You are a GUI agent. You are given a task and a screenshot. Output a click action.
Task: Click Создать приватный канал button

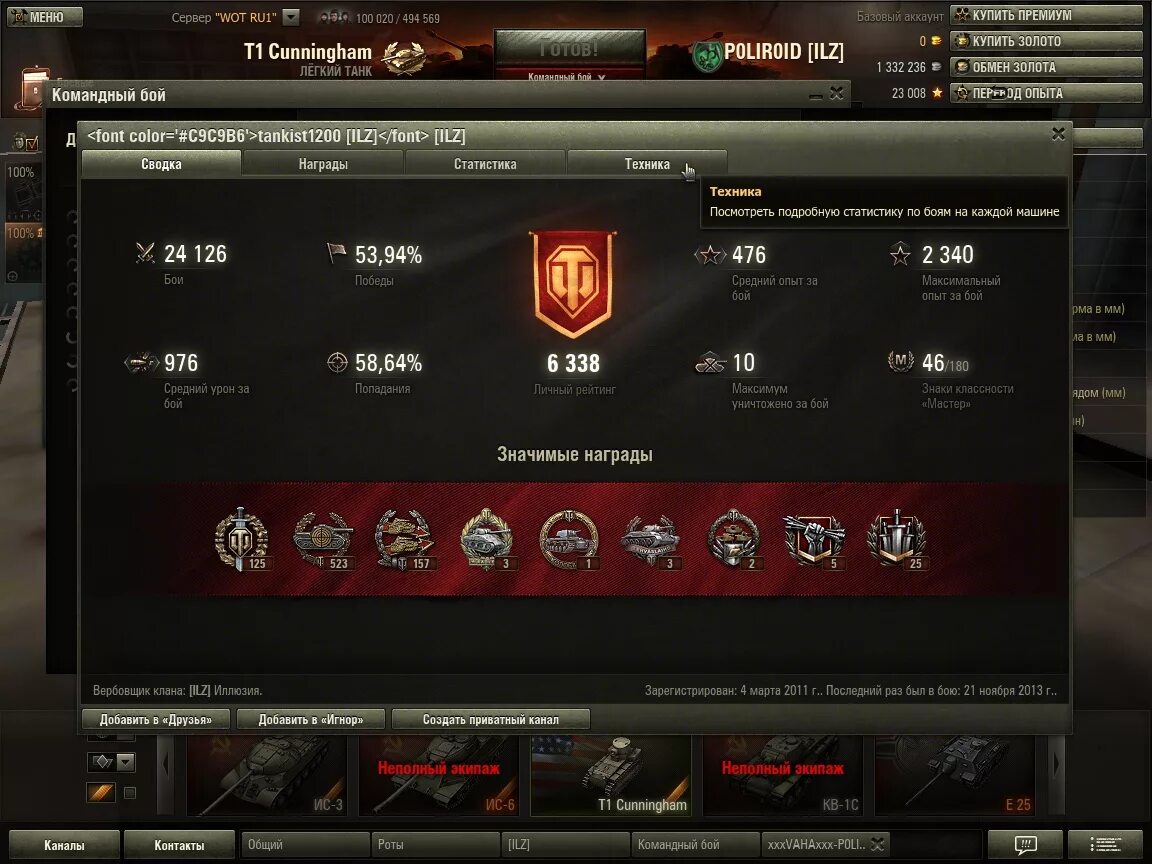[491, 719]
